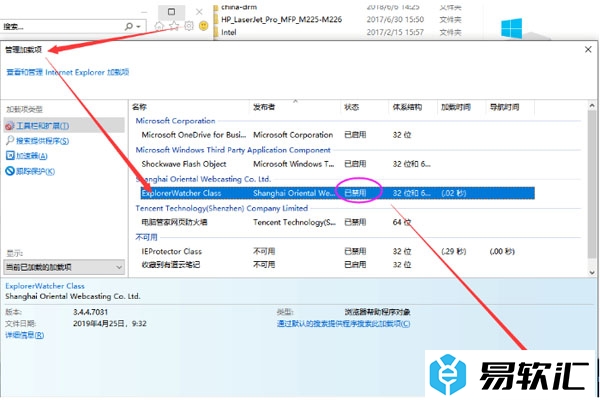Click the version value 3.4.4.7031
600x400 pixels.
point(90,312)
